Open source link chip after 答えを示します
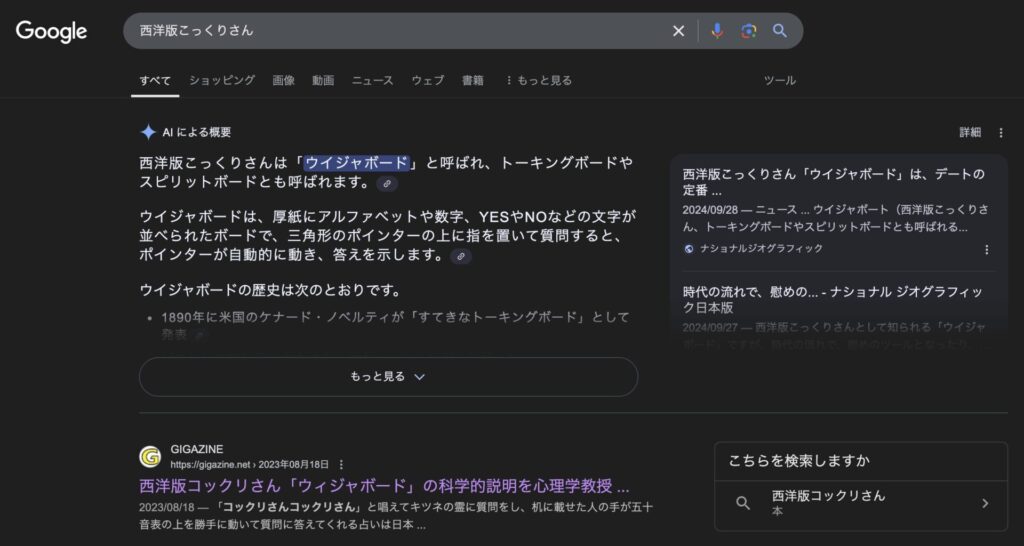1024x546 pixels. (461, 256)
